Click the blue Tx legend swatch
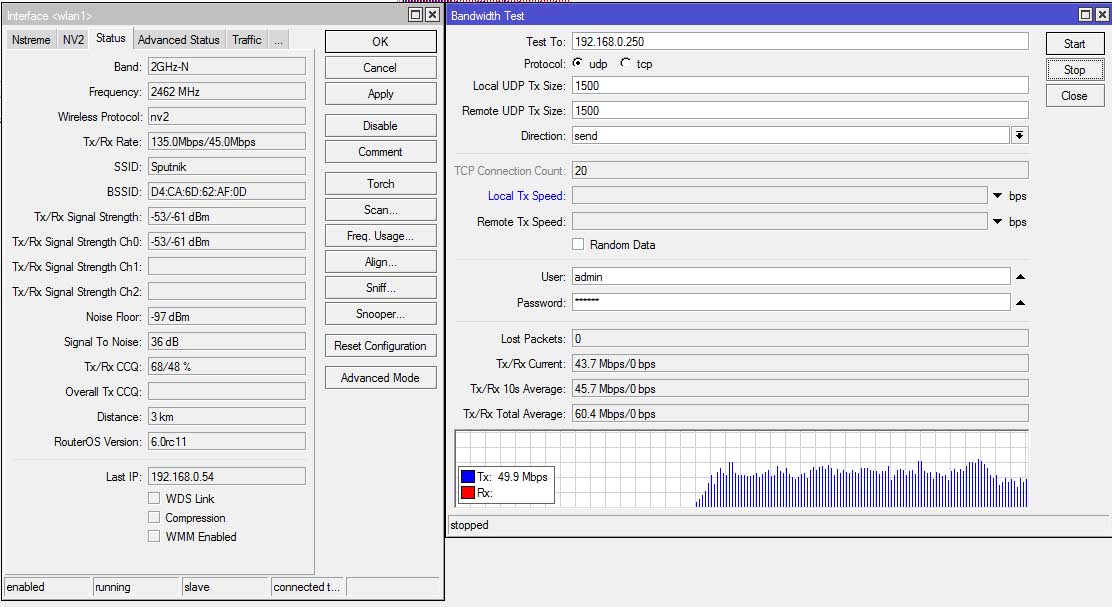The image size is (1112, 607). click(468, 477)
